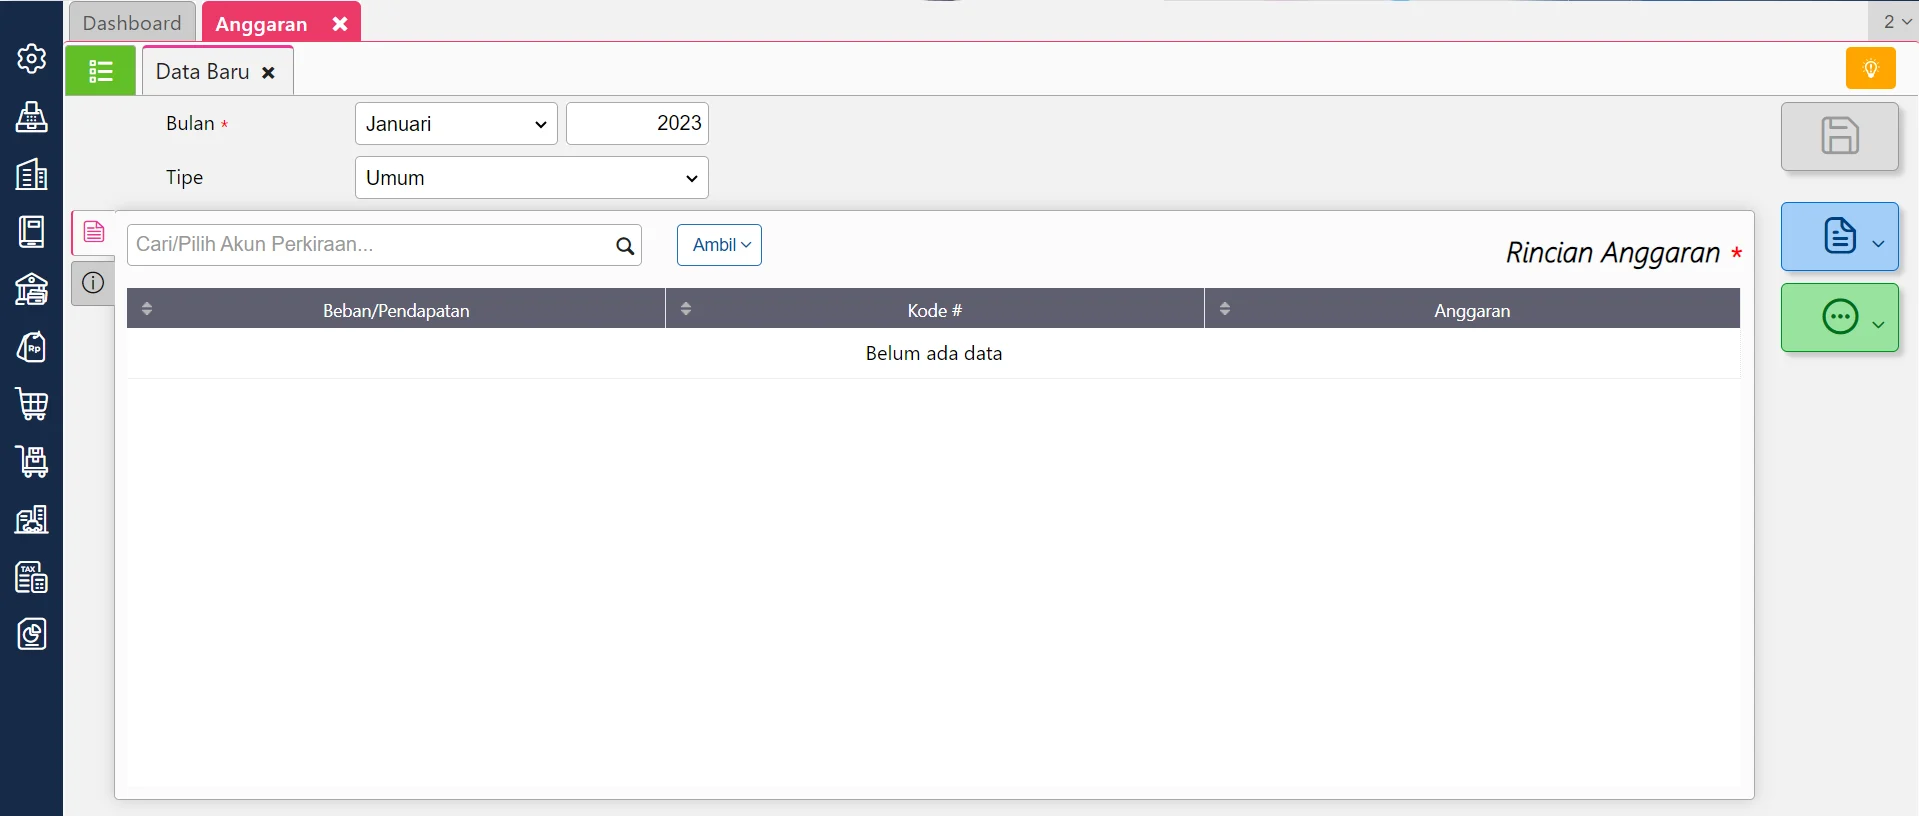Viewport: 1919px width, 816px height.
Task: Open the shopping cart module icon
Action: [31, 404]
